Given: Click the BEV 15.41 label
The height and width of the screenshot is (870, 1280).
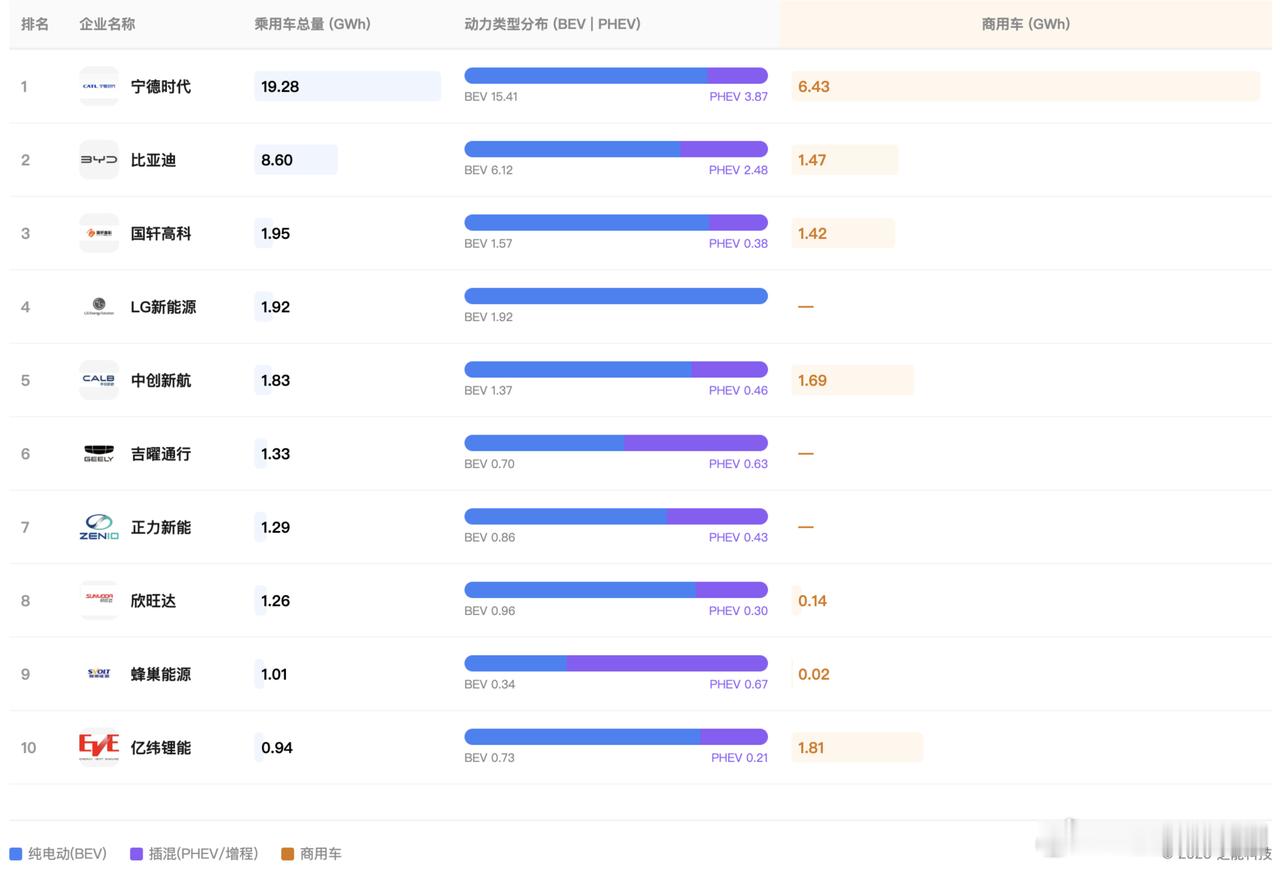Looking at the screenshot, I should point(491,97).
